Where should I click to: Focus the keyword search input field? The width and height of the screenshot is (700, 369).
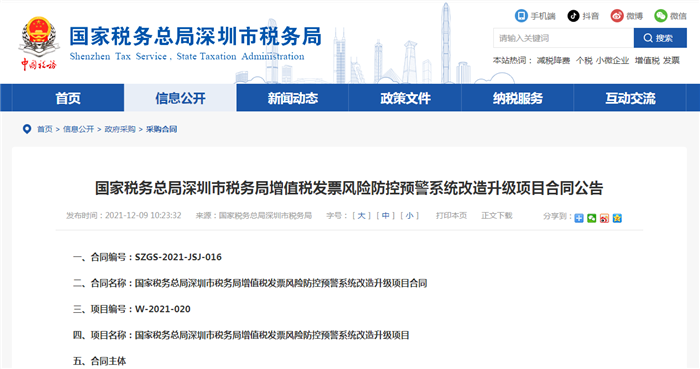[x=563, y=38]
